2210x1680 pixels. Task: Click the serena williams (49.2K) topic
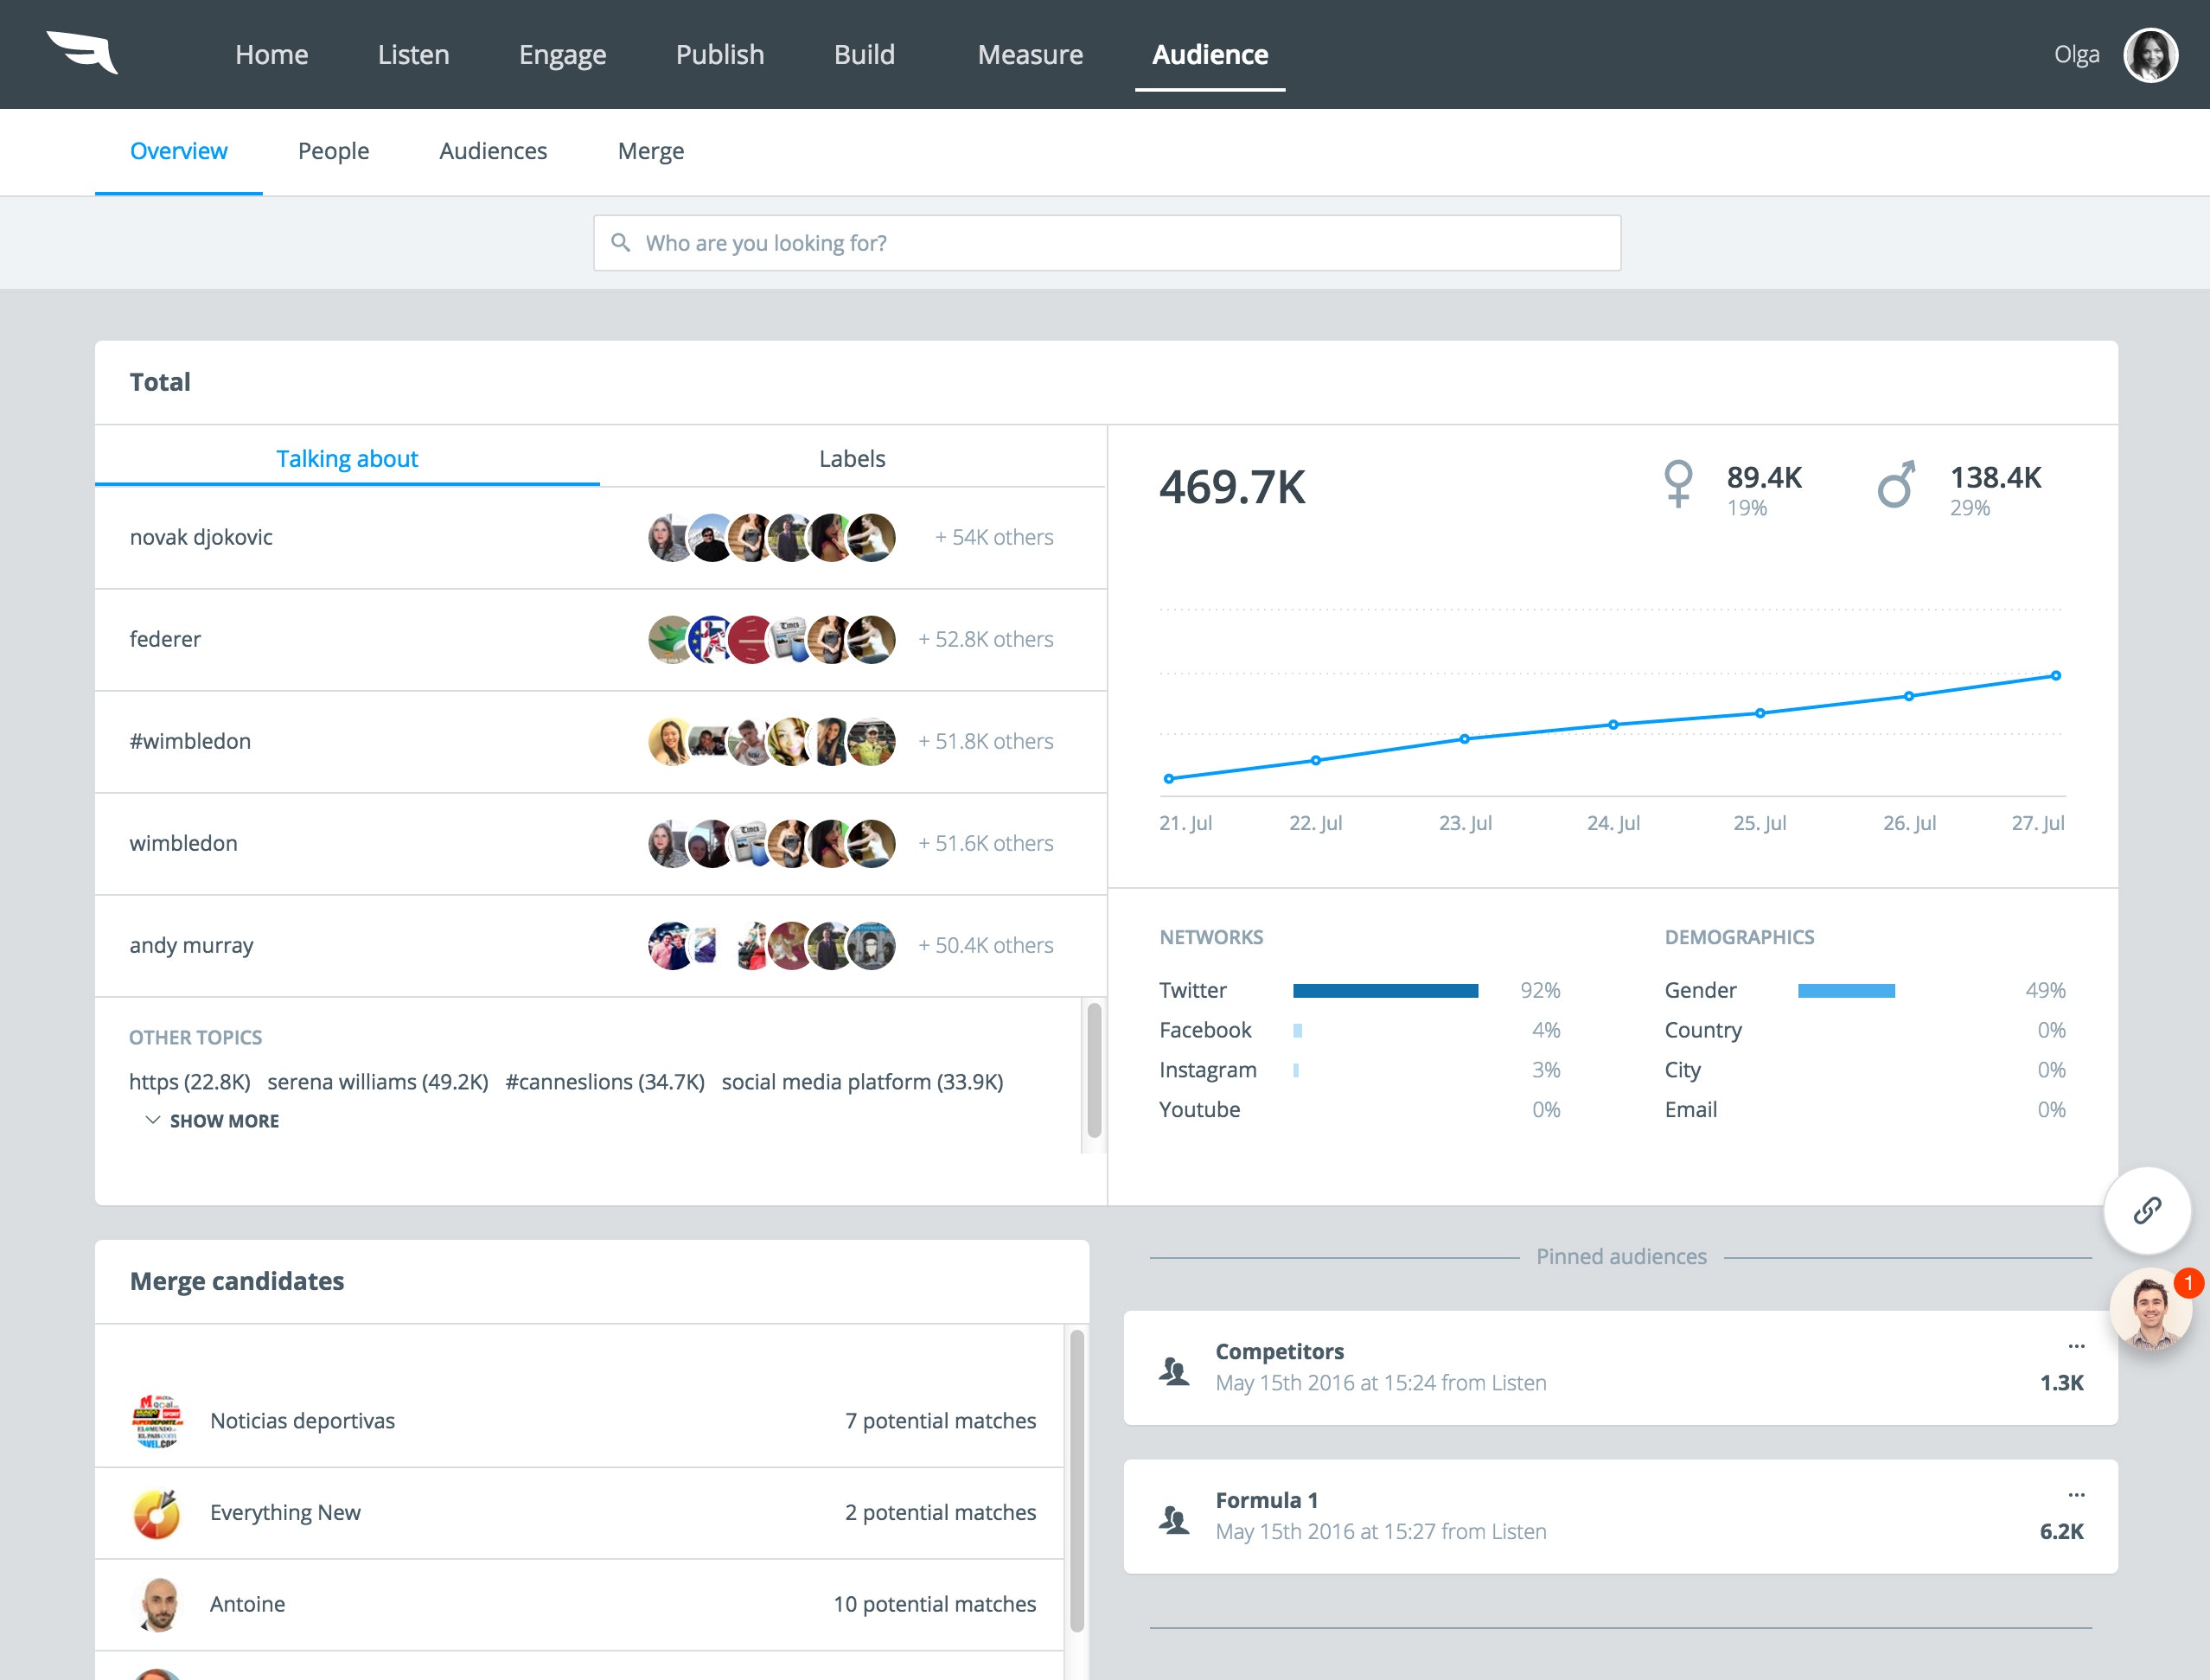(x=378, y=1081)
